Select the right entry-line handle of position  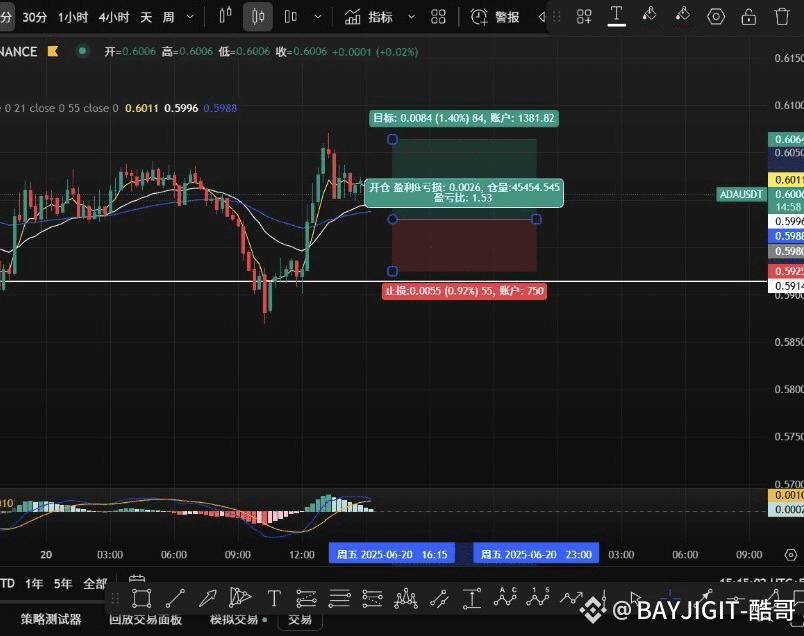click(536, 220)
